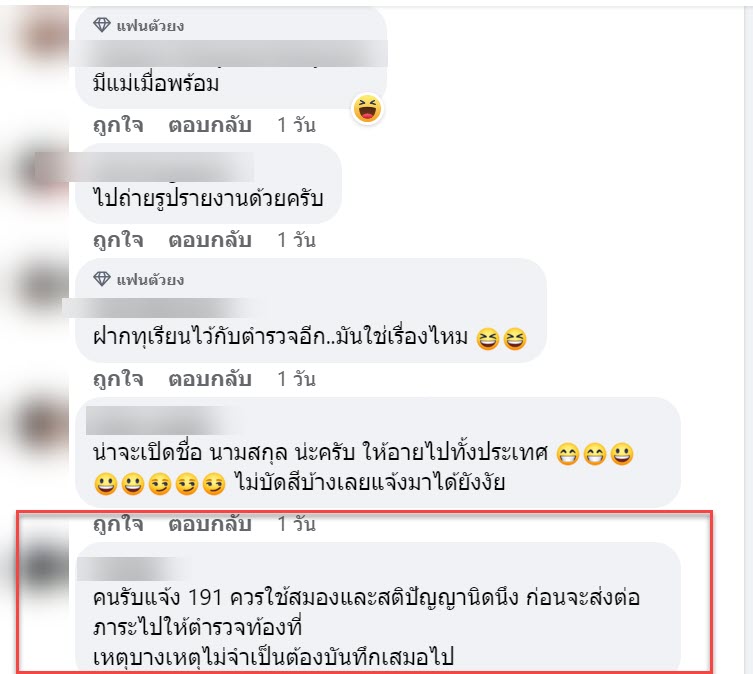Click ตอบกลับ under ไปถ่ายรูปรายงานด้วยครับ
The width and height of the screenshot is (753, 674).
(x=210, y=240)
